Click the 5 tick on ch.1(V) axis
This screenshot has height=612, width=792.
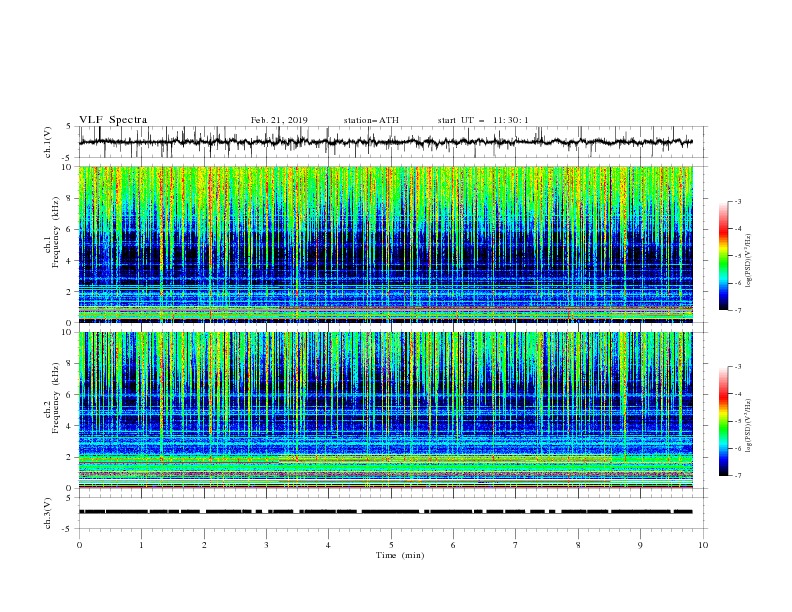(x=69, y=126)
